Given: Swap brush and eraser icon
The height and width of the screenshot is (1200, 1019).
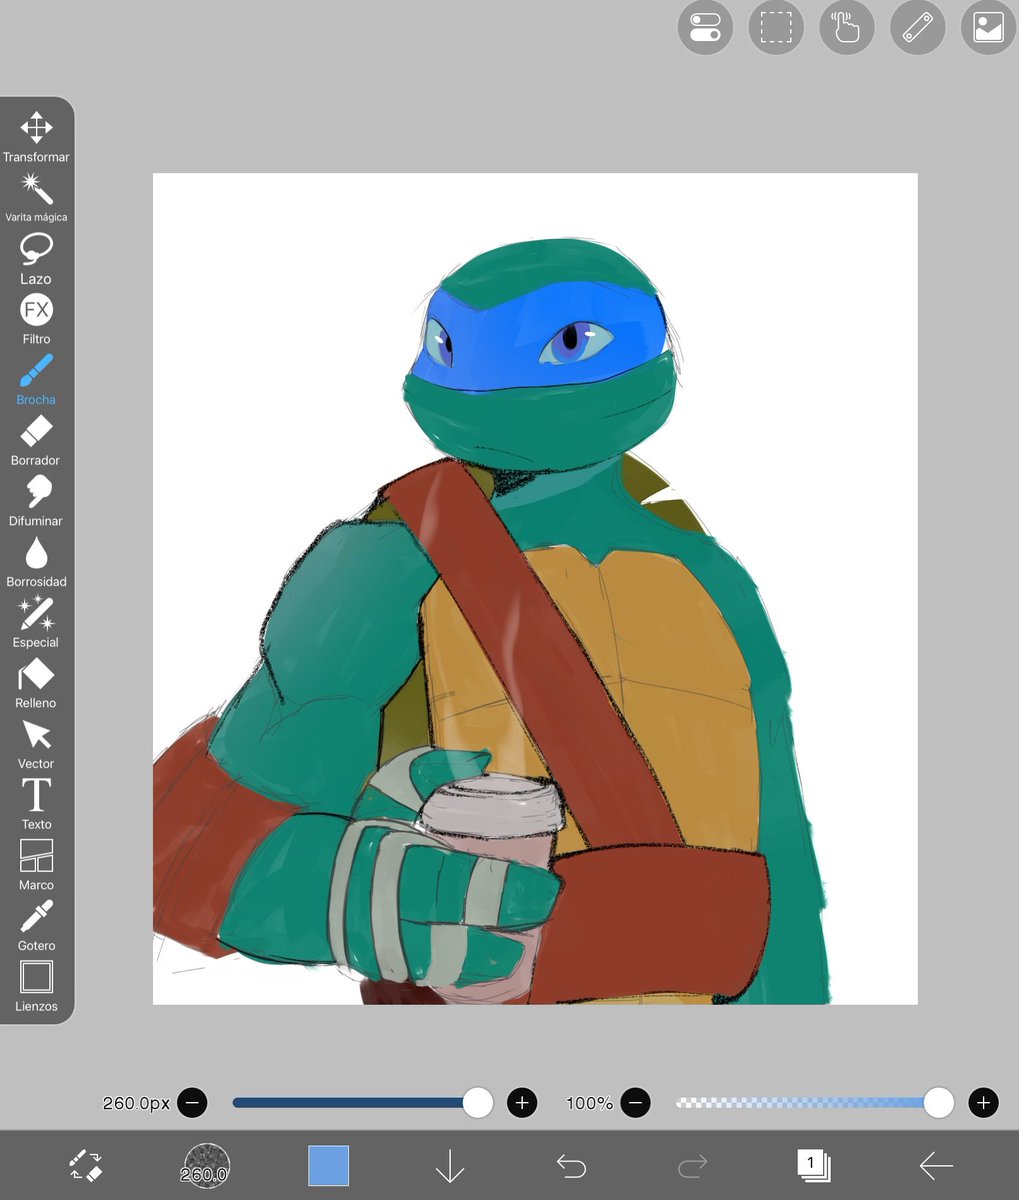Looking at the screenshot, I should (85, 1166).
